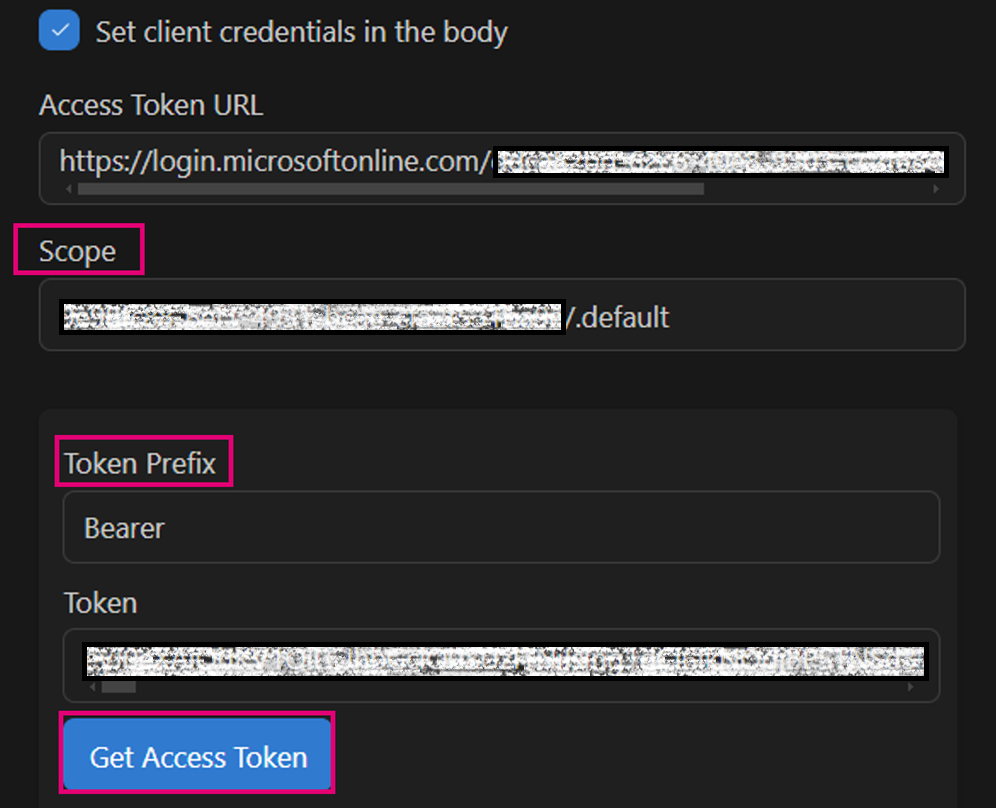Uncheck the Set client credentials checkbox
Screen dimensions: 996x808
[59, 30]
